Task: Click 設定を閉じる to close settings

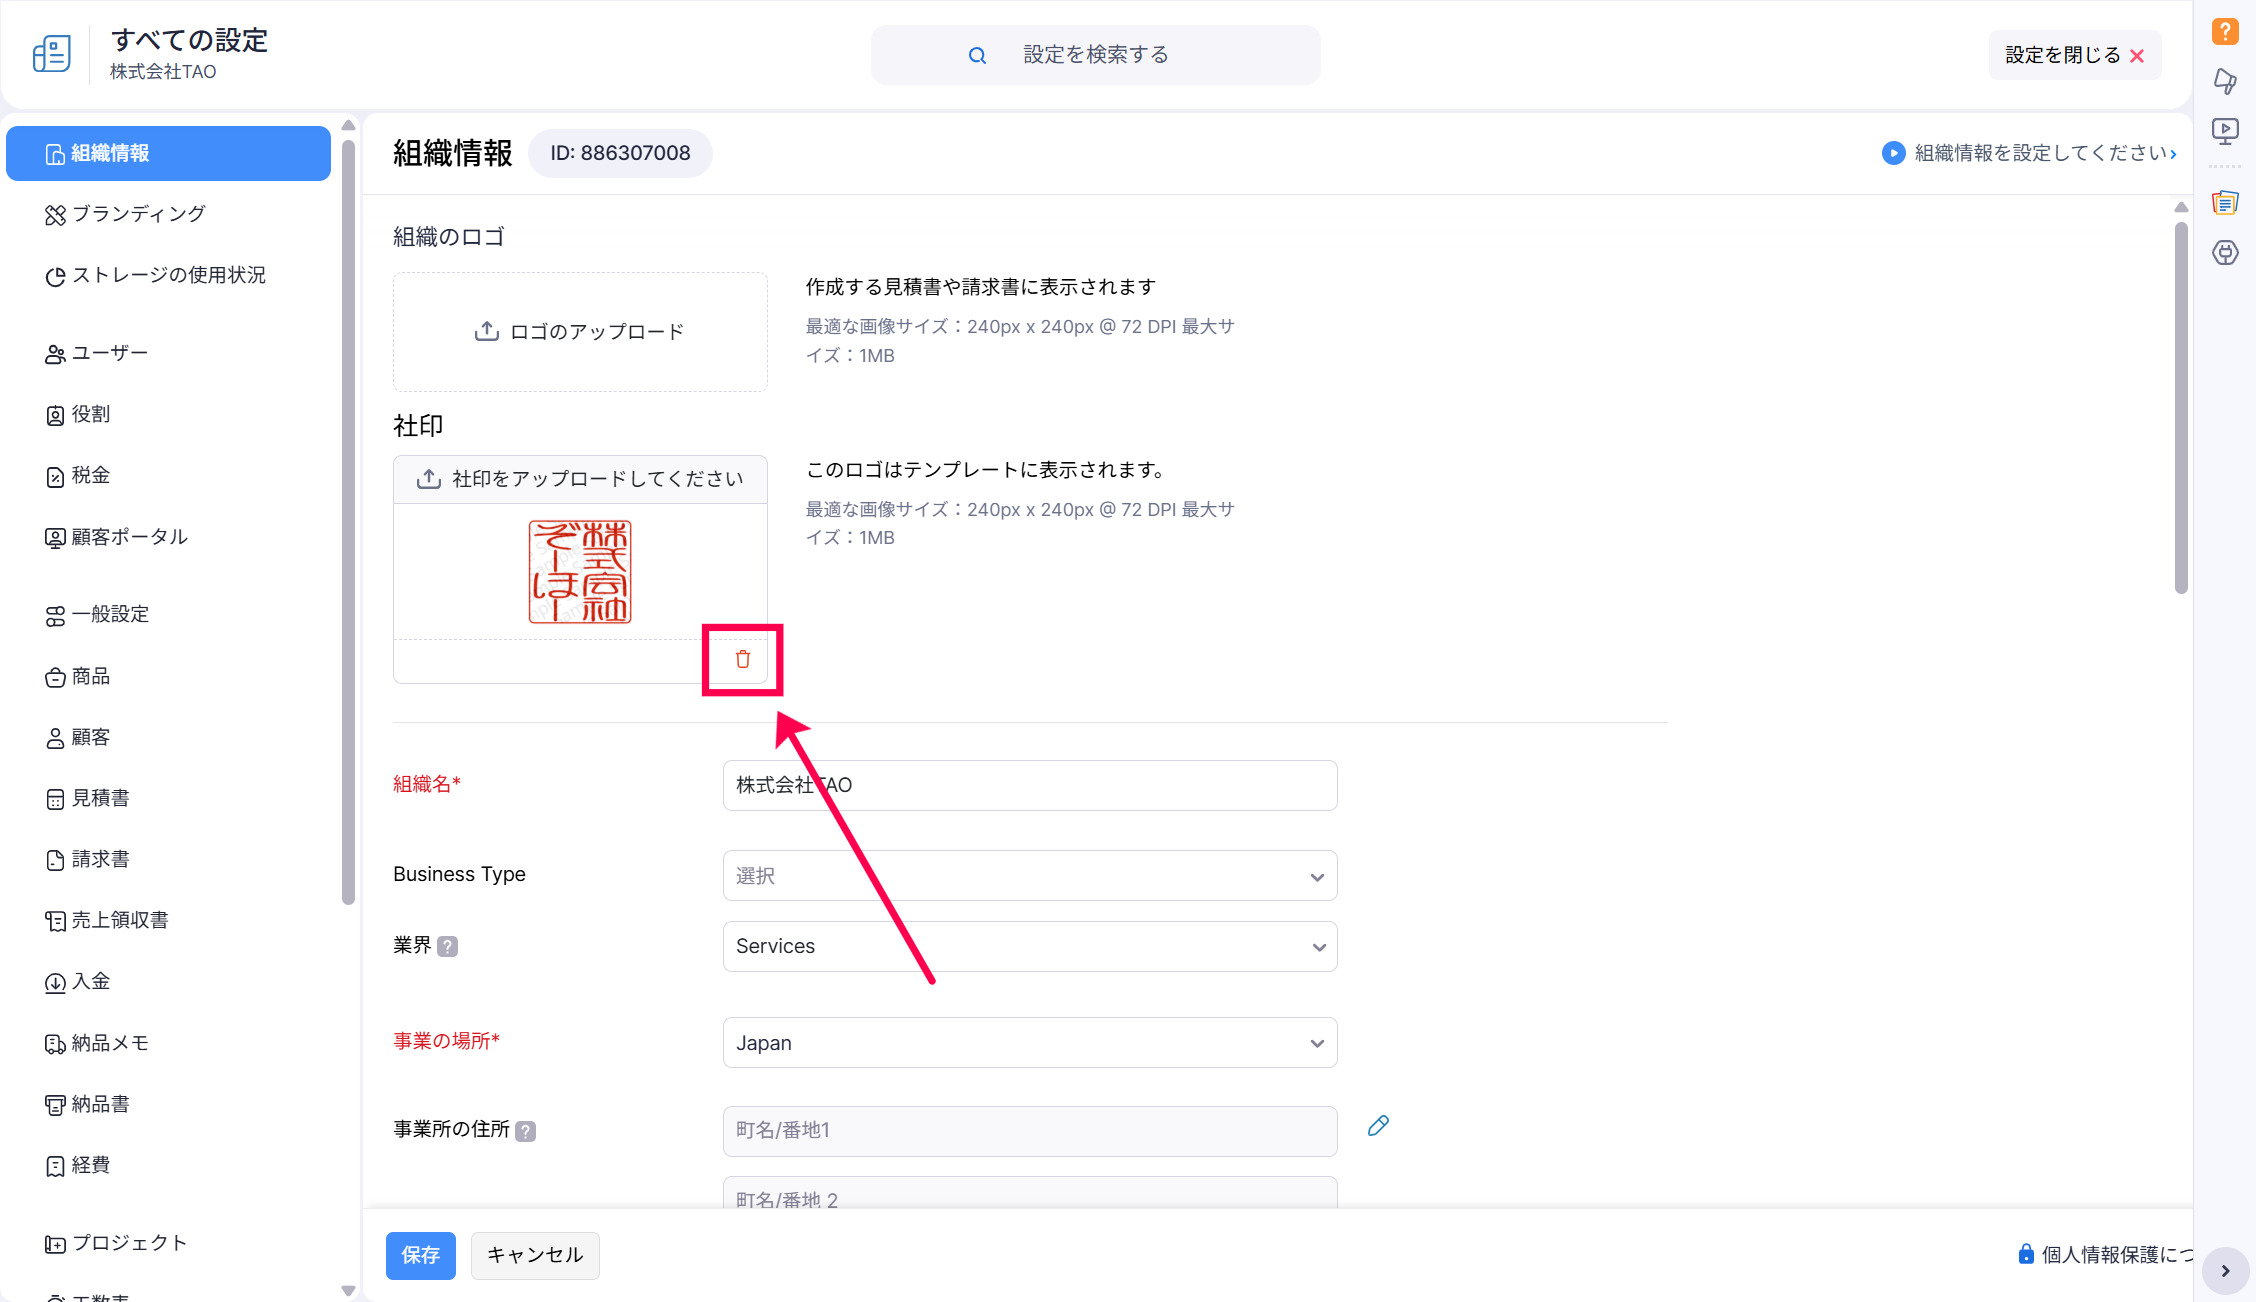Action: point(2074,55)
